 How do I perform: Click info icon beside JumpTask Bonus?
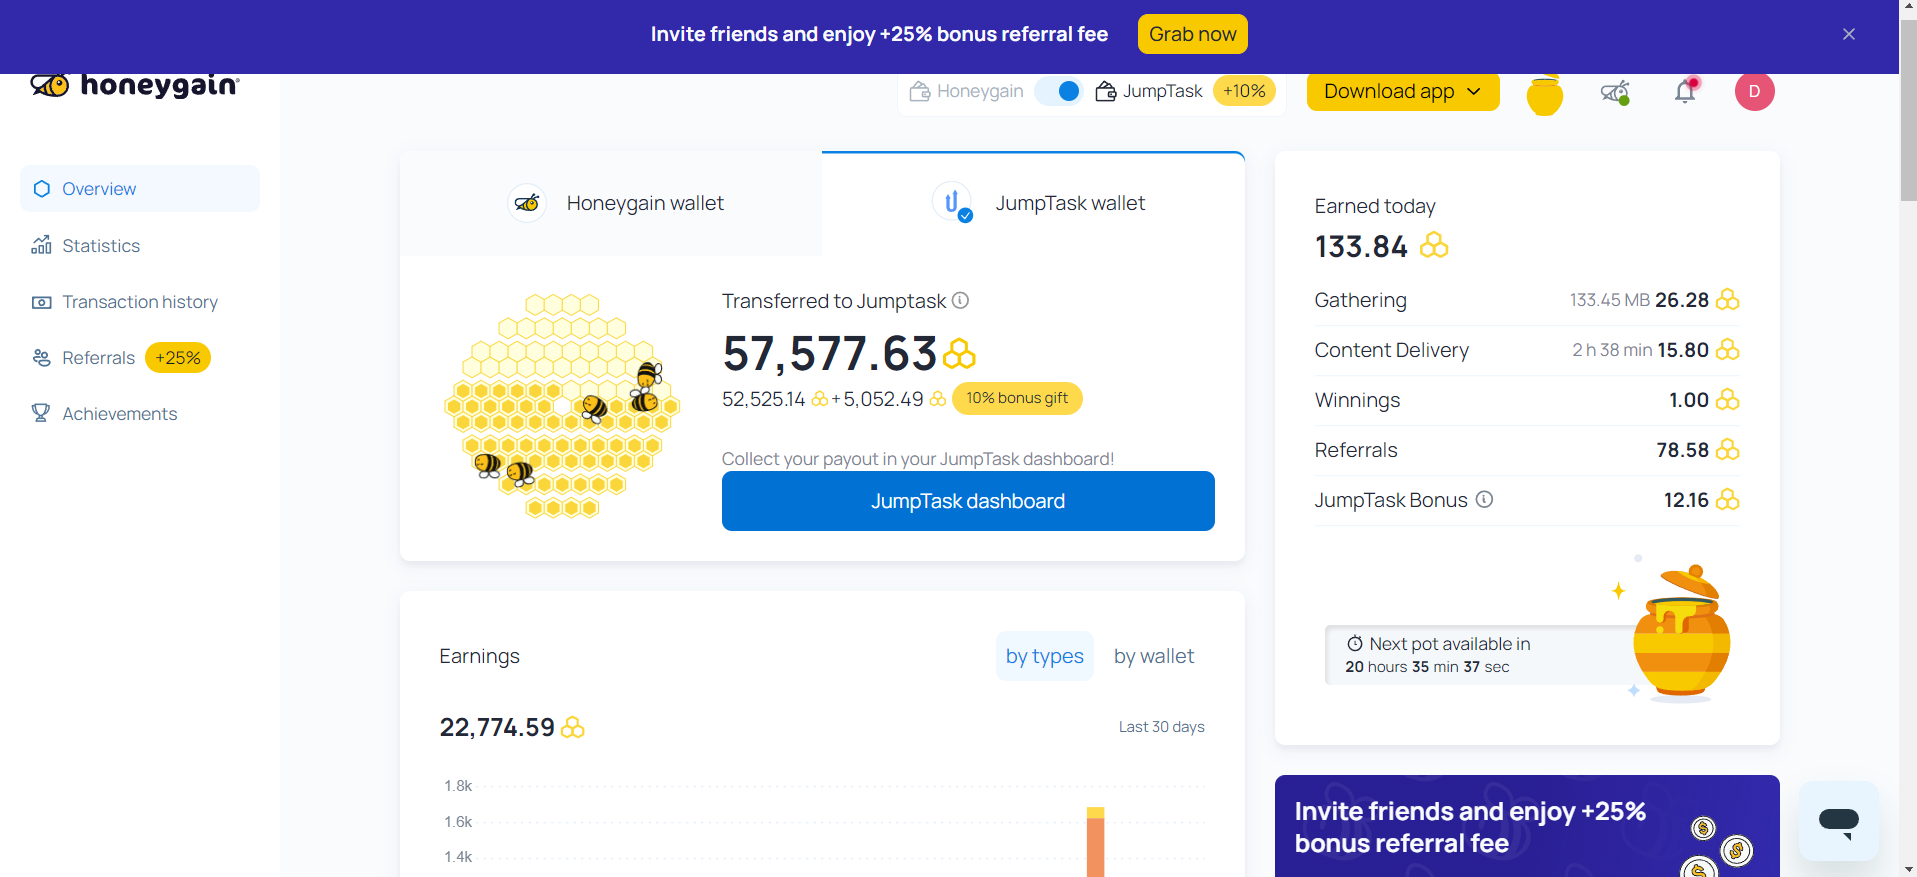click(x=1485, y=499)
